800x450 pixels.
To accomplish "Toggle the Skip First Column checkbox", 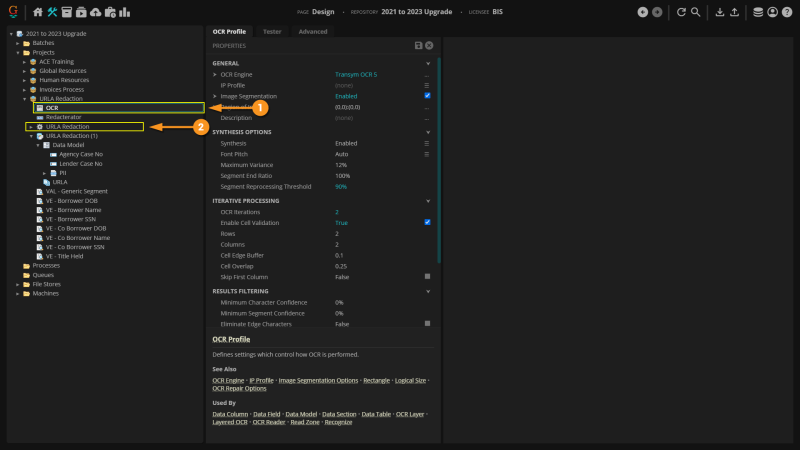I will click(428, 277).
